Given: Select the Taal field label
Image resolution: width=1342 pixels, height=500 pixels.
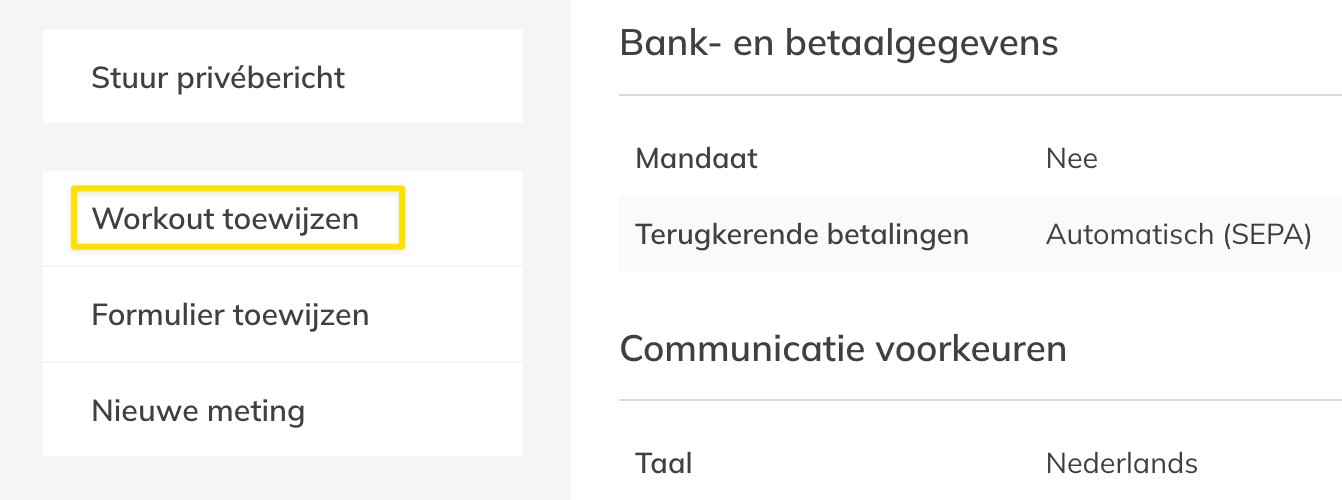Looking at the screenshot, I should pyautogui.click(x=664, y=464).
